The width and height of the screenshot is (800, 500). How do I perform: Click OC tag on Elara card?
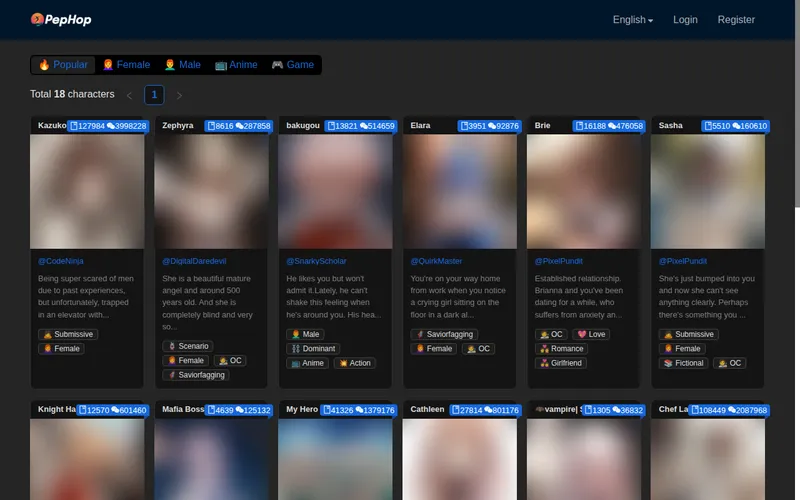click(x=479, y=348)
